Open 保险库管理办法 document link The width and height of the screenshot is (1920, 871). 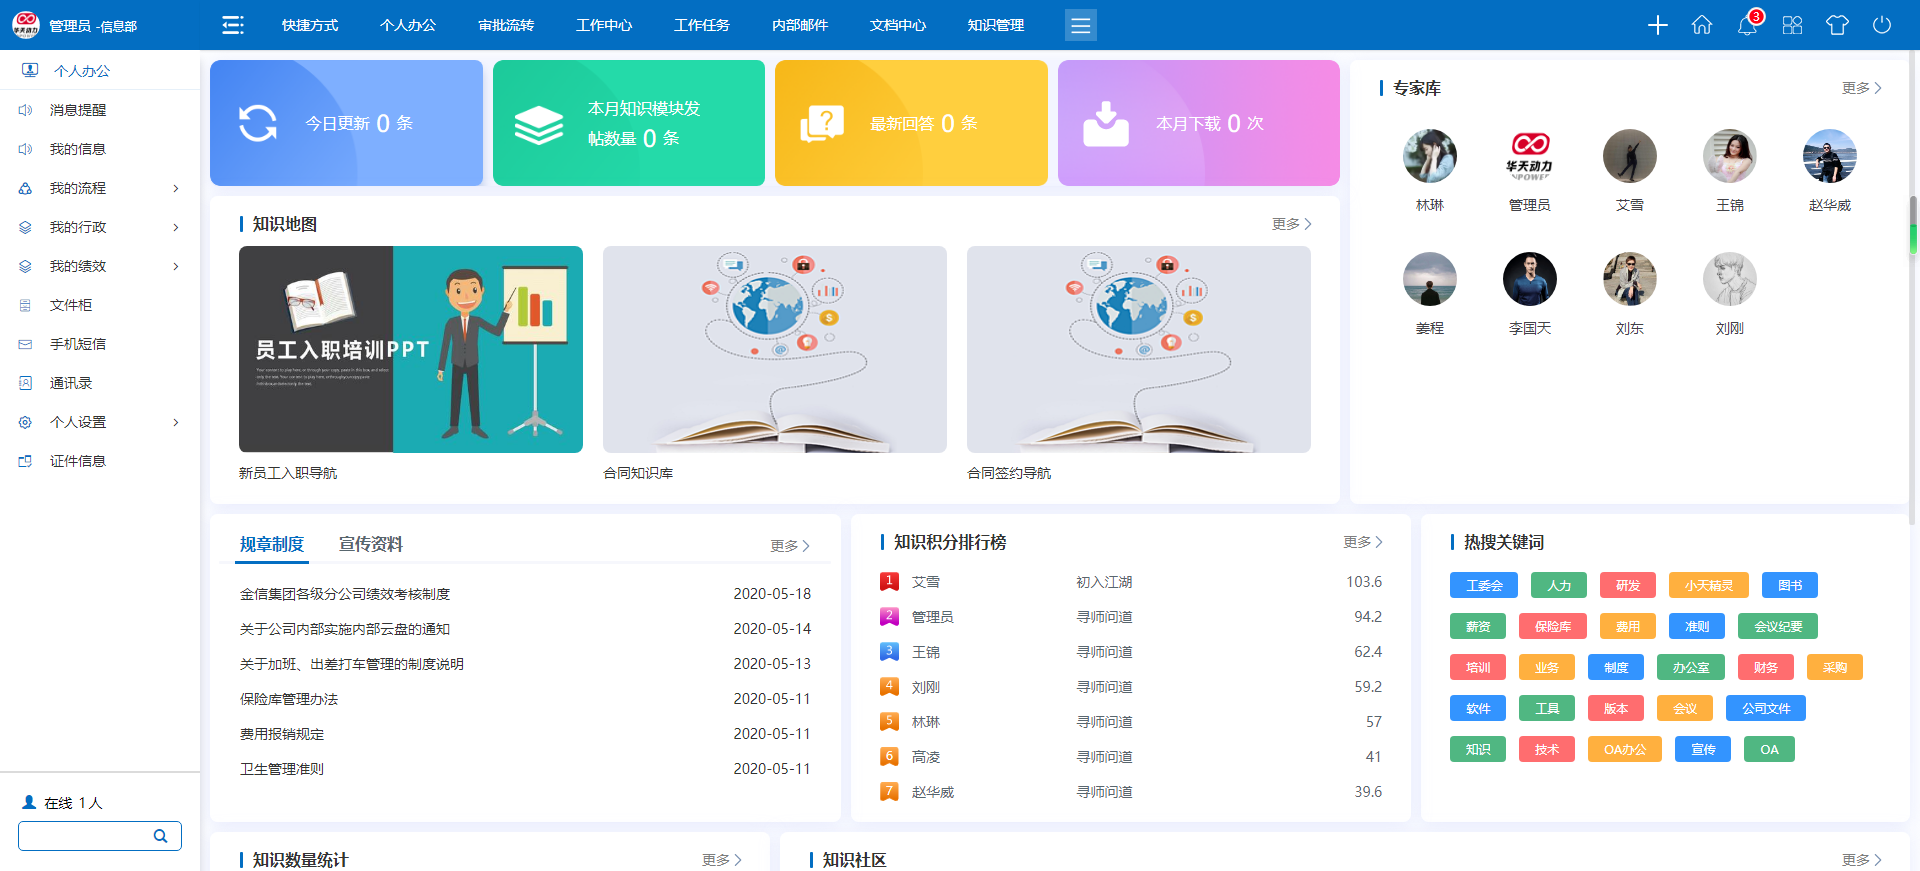click(x=289, y=699)
